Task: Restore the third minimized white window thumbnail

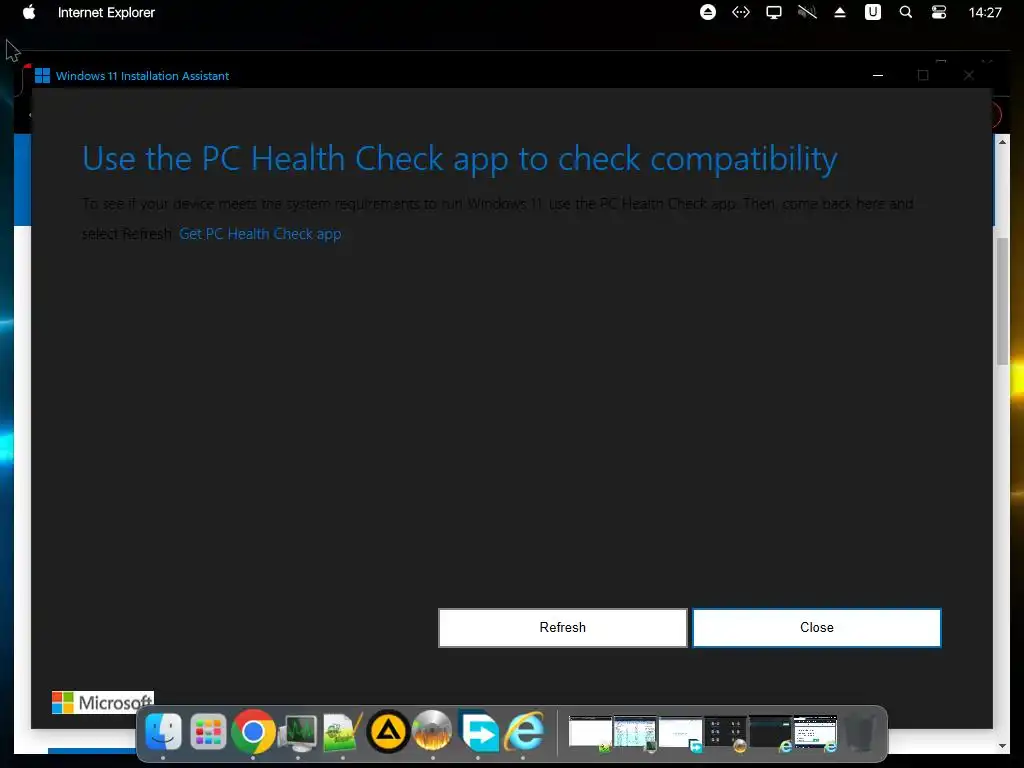Action: [680, 732]
